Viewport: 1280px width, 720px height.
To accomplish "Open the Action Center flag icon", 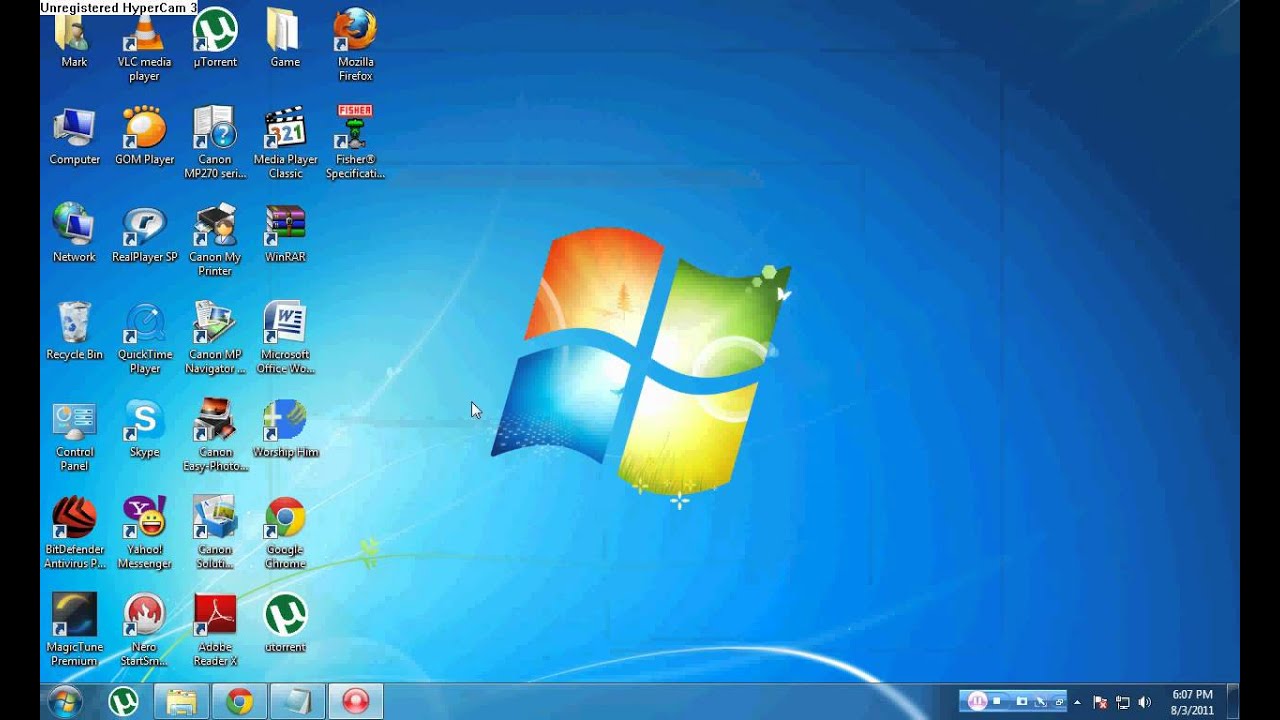I will pyautogui.click(x=1100, y=702).
